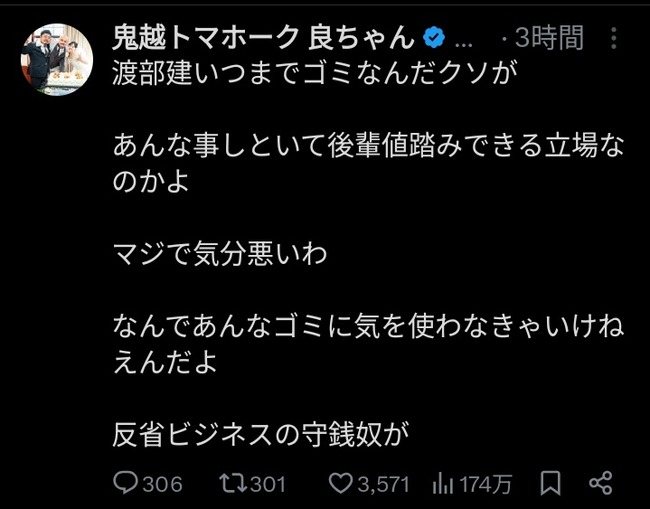This screenshot has width=650, height=509.
Task: Tap the retweet arrows icon
Action: [x=233, y=483]
